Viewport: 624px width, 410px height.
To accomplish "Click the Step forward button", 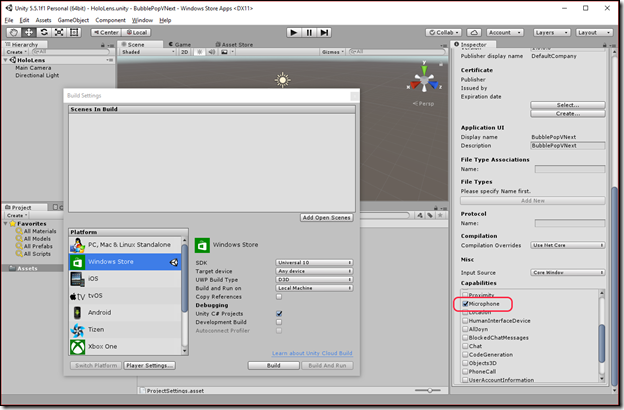I will 324,33.
